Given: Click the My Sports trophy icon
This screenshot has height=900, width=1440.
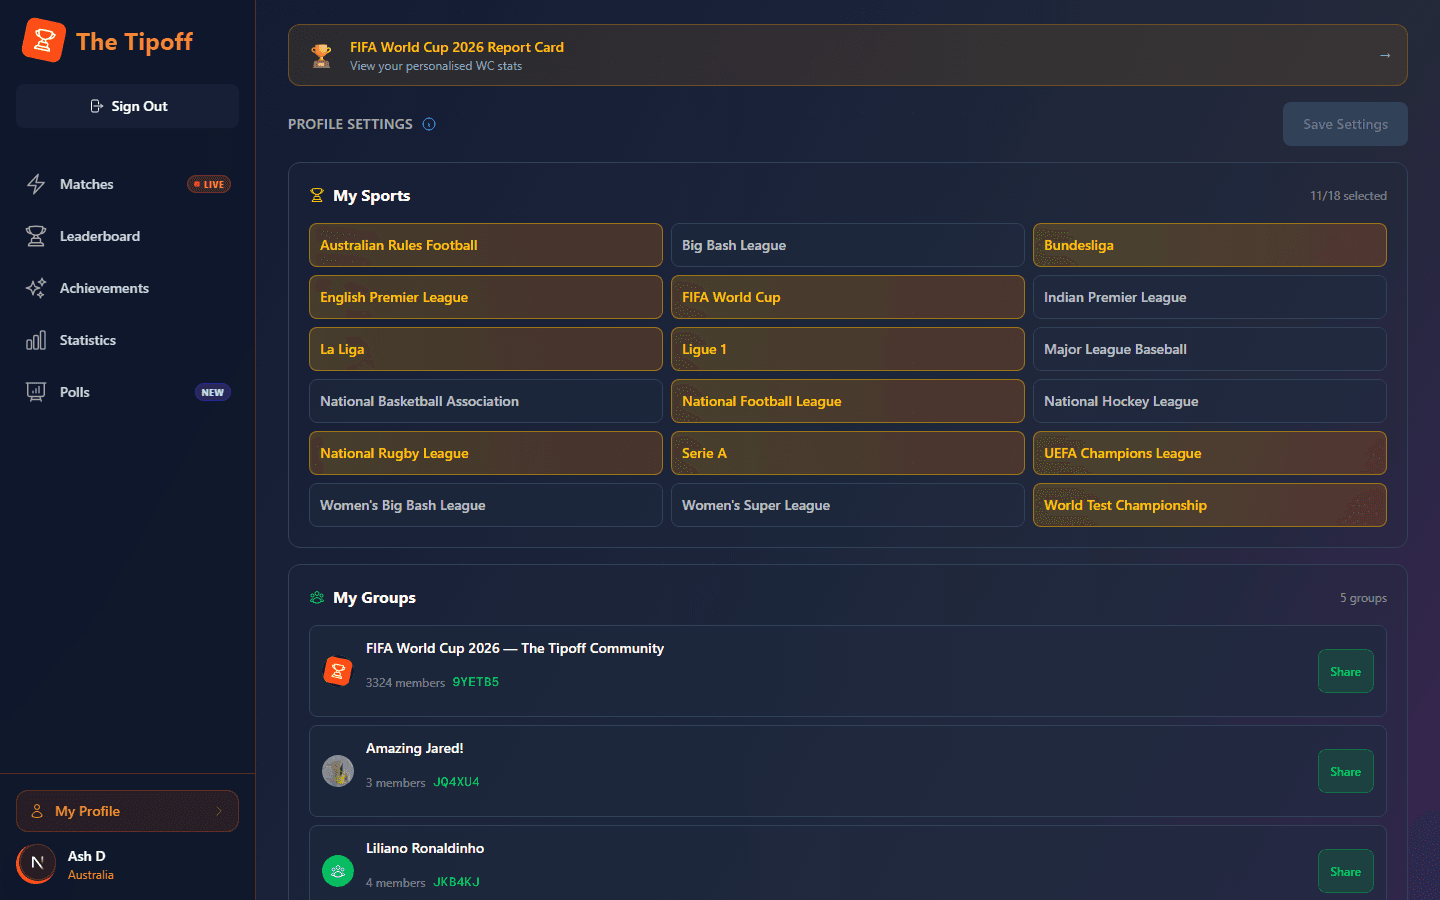Looking at the screenshot, I should pyautogui.click(x=317, y=196).
